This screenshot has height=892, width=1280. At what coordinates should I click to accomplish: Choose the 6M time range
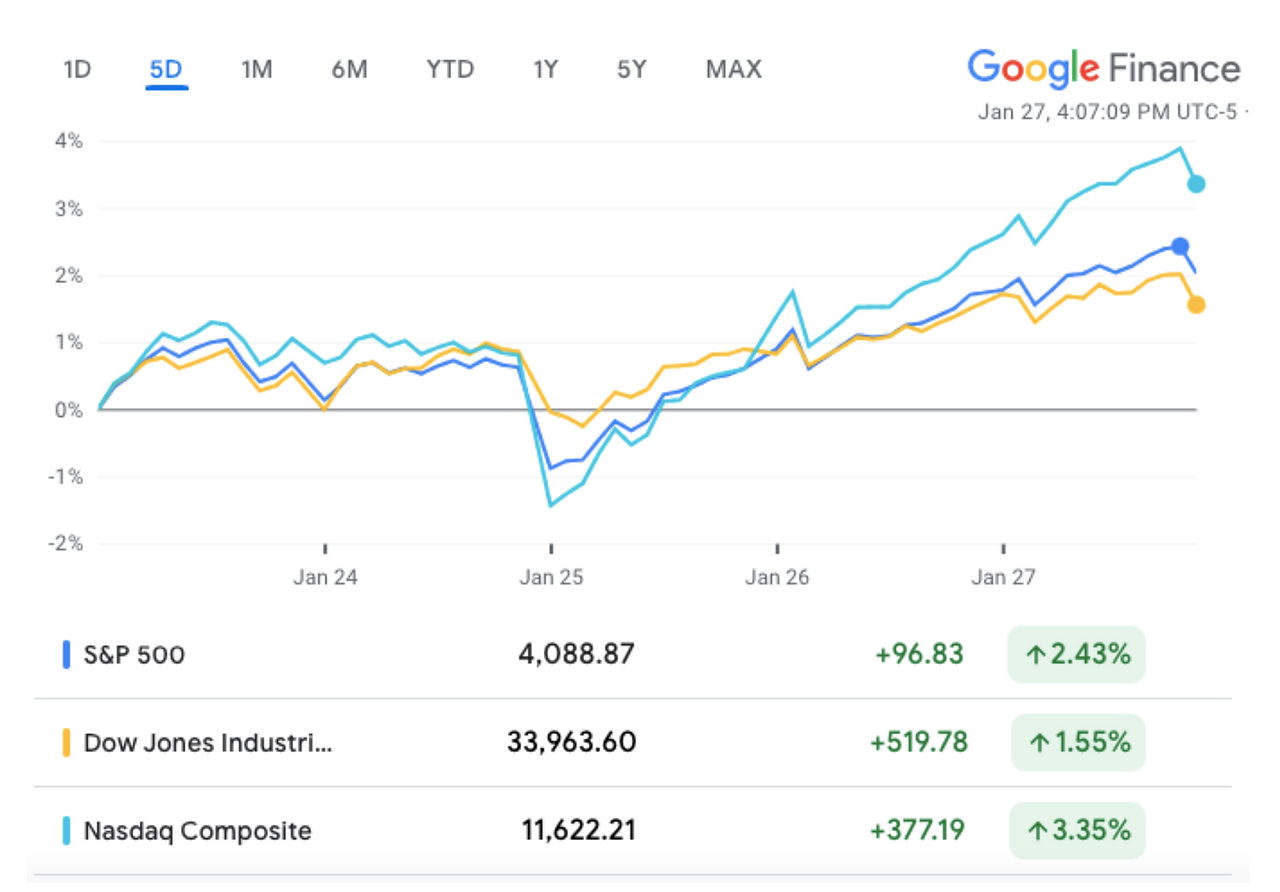click(x=350, y=70)
